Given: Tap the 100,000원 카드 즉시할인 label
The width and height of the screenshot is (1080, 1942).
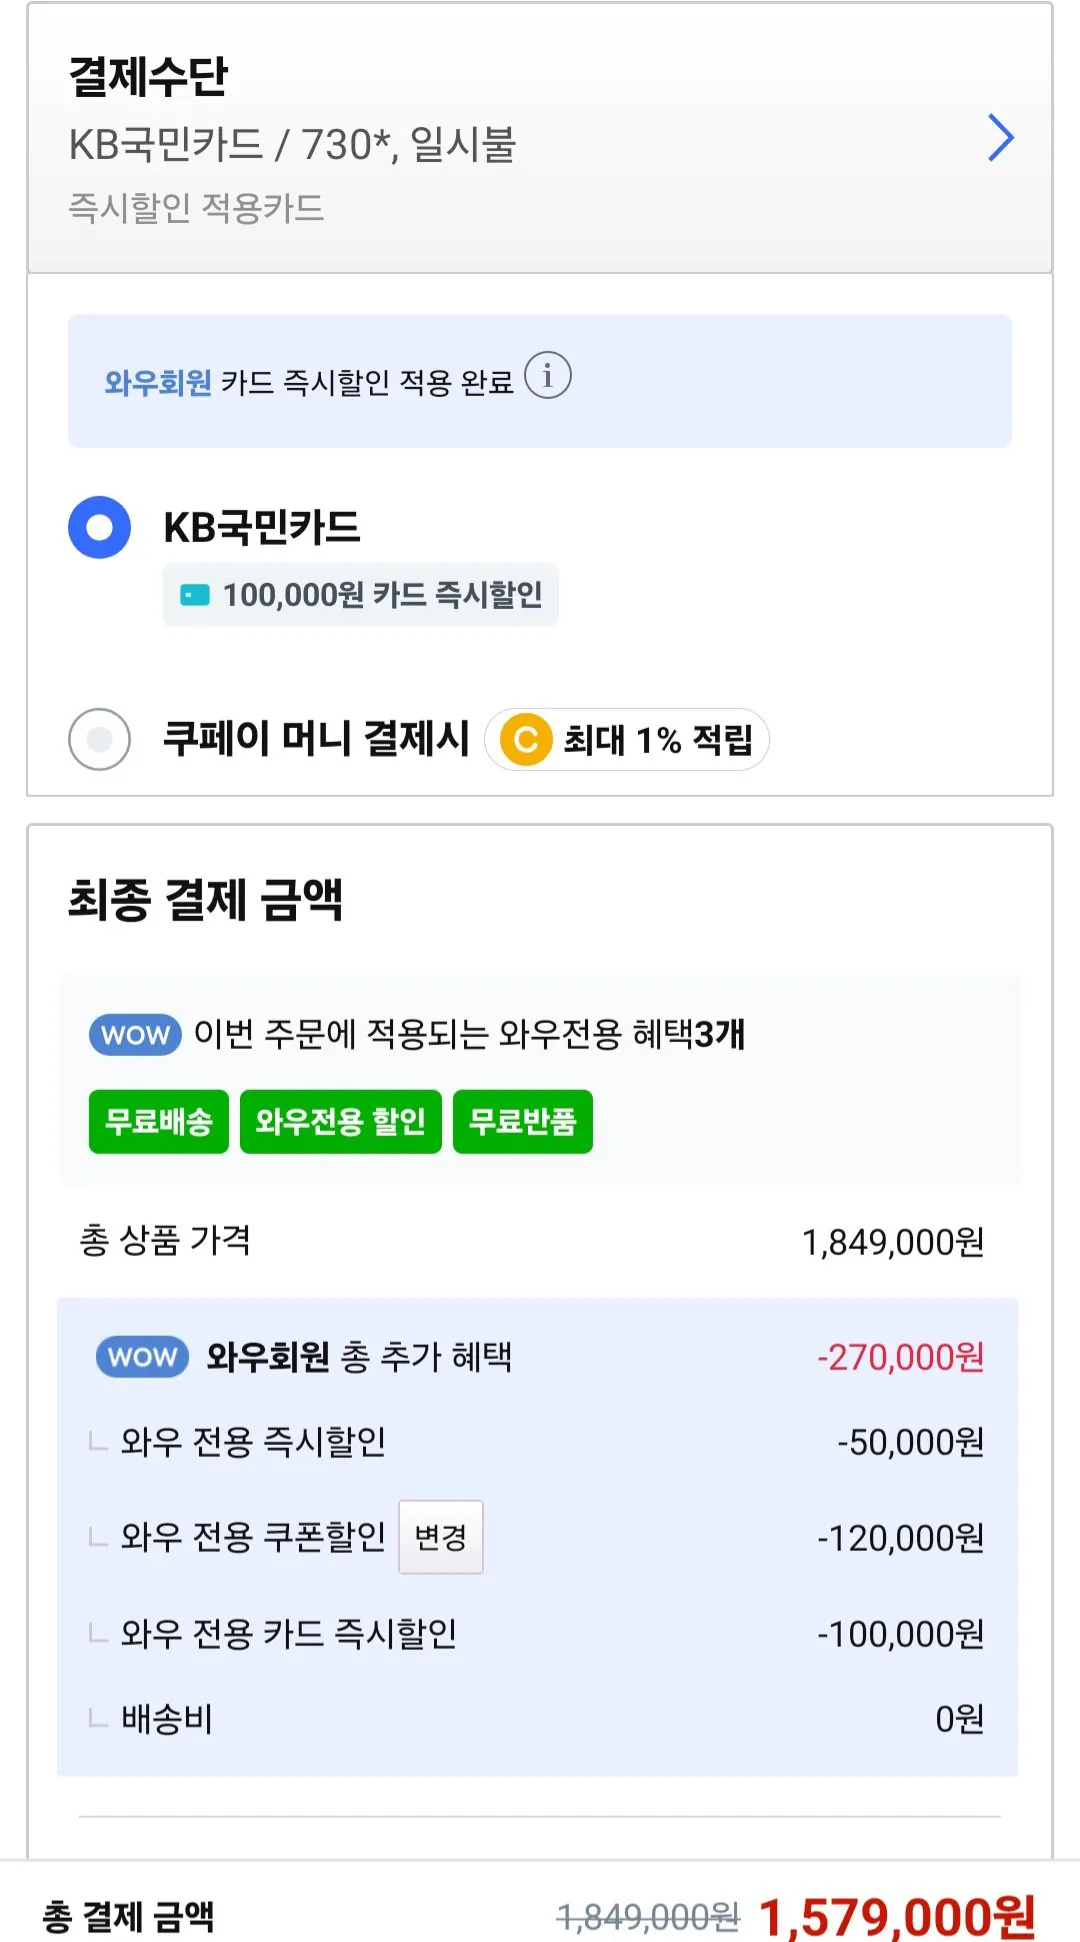Looking at the screenshot, I should coord(381,596).
